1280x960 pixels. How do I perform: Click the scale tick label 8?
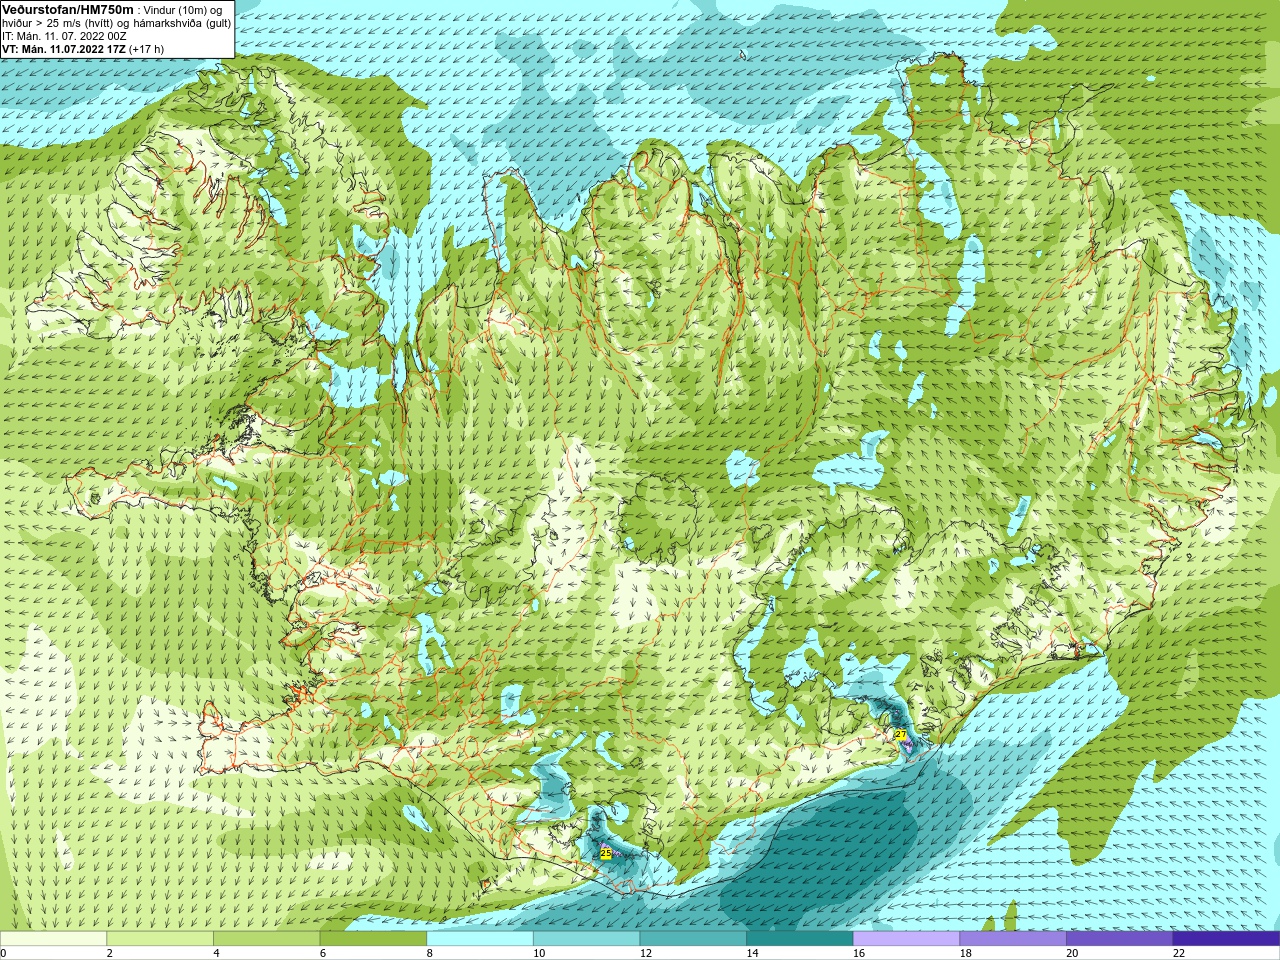point(429,953)
